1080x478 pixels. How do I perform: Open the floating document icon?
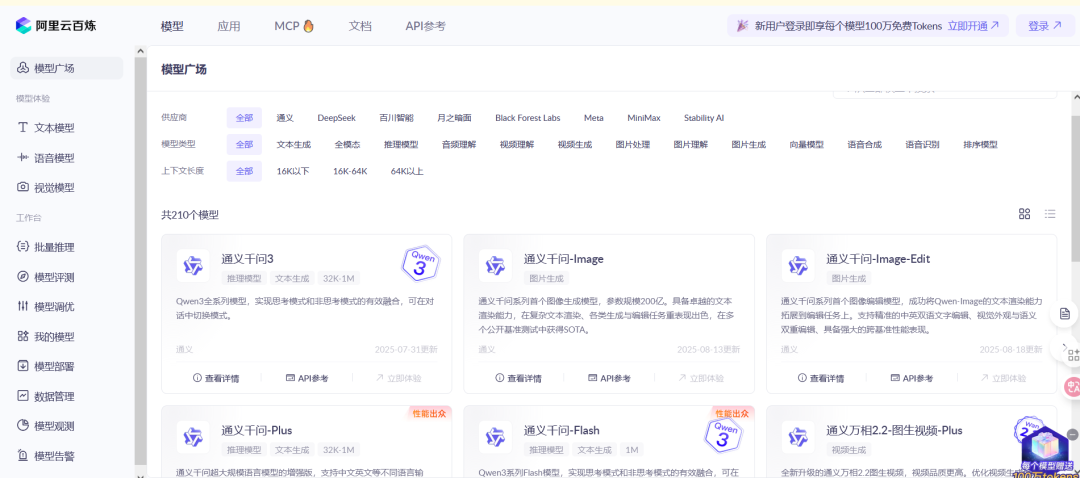click(x=1065, y=313)
